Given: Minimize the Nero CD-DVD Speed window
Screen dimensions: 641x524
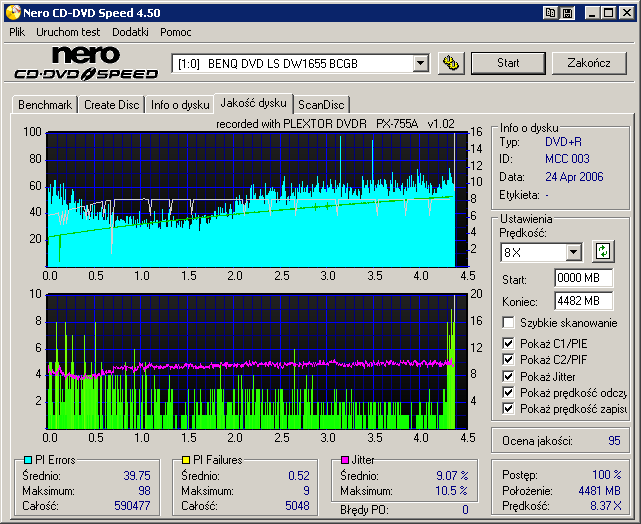Looking at the screenshot, I should point(591,13).
